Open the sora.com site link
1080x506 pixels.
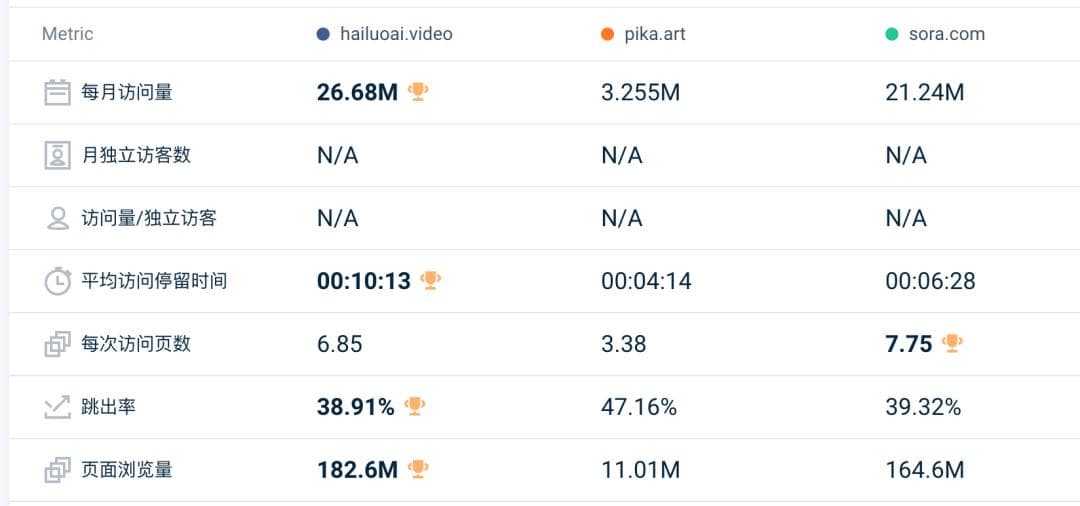click(x=946, y=34)
